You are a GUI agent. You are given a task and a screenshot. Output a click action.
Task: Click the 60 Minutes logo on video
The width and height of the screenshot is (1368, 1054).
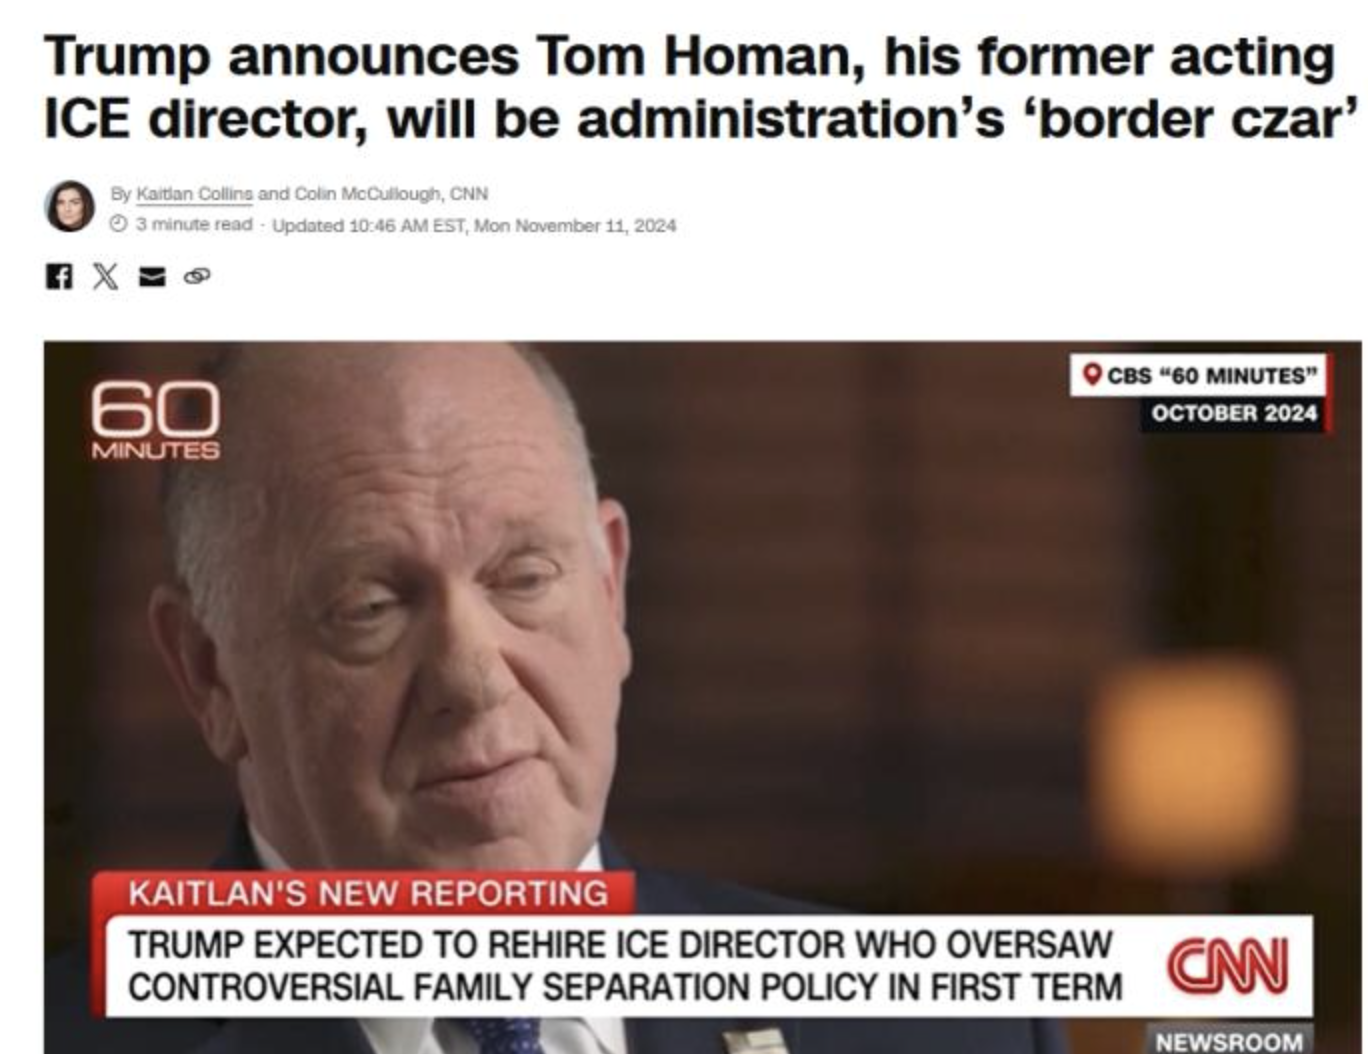pyautogui.click(x=155, y=420)
